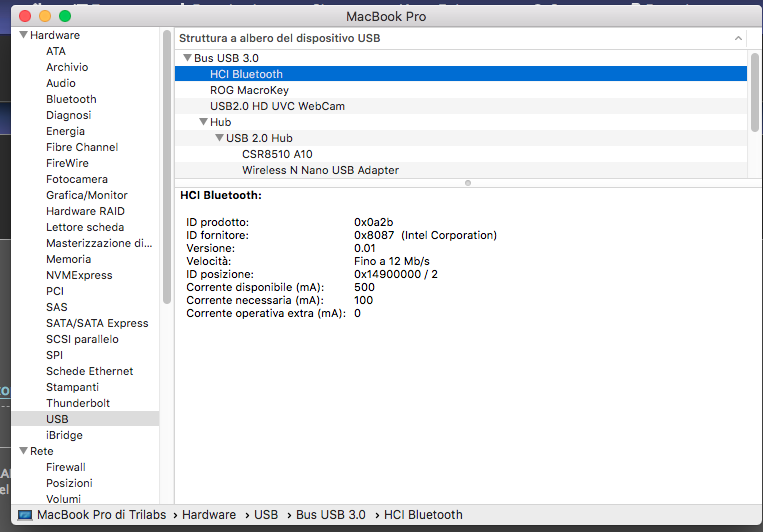
Task: Open Posizioni under Rete
Action: pyautogui.click(x=69, y=483)
